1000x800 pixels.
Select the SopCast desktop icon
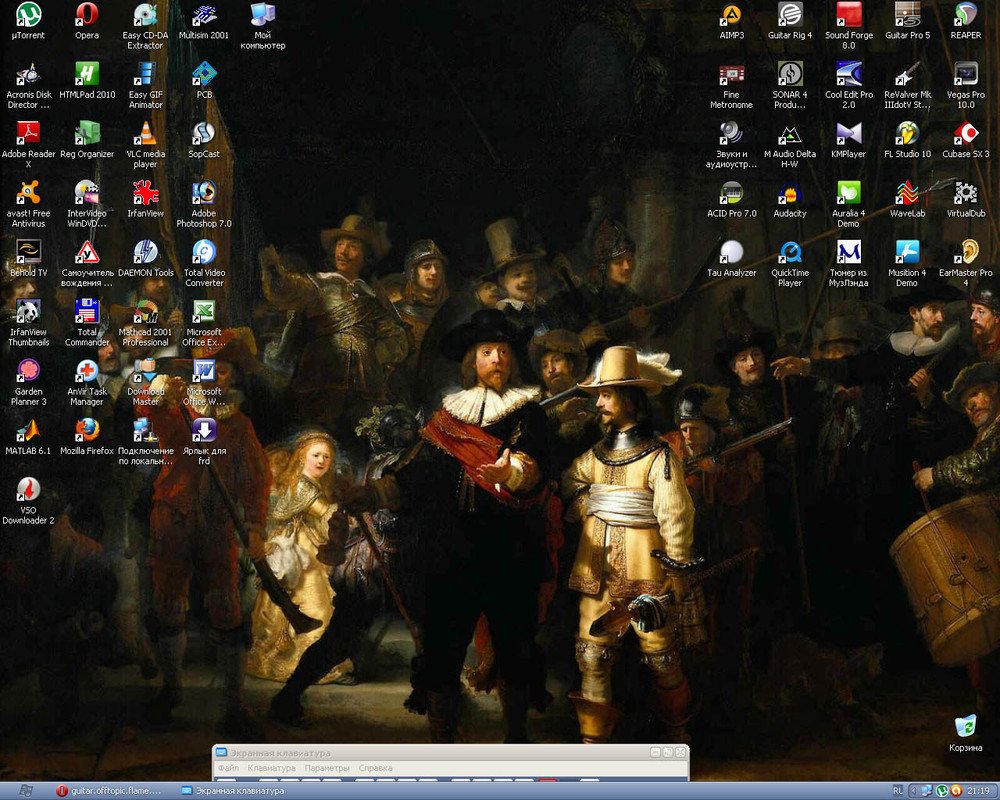click(x=204, y=140)
